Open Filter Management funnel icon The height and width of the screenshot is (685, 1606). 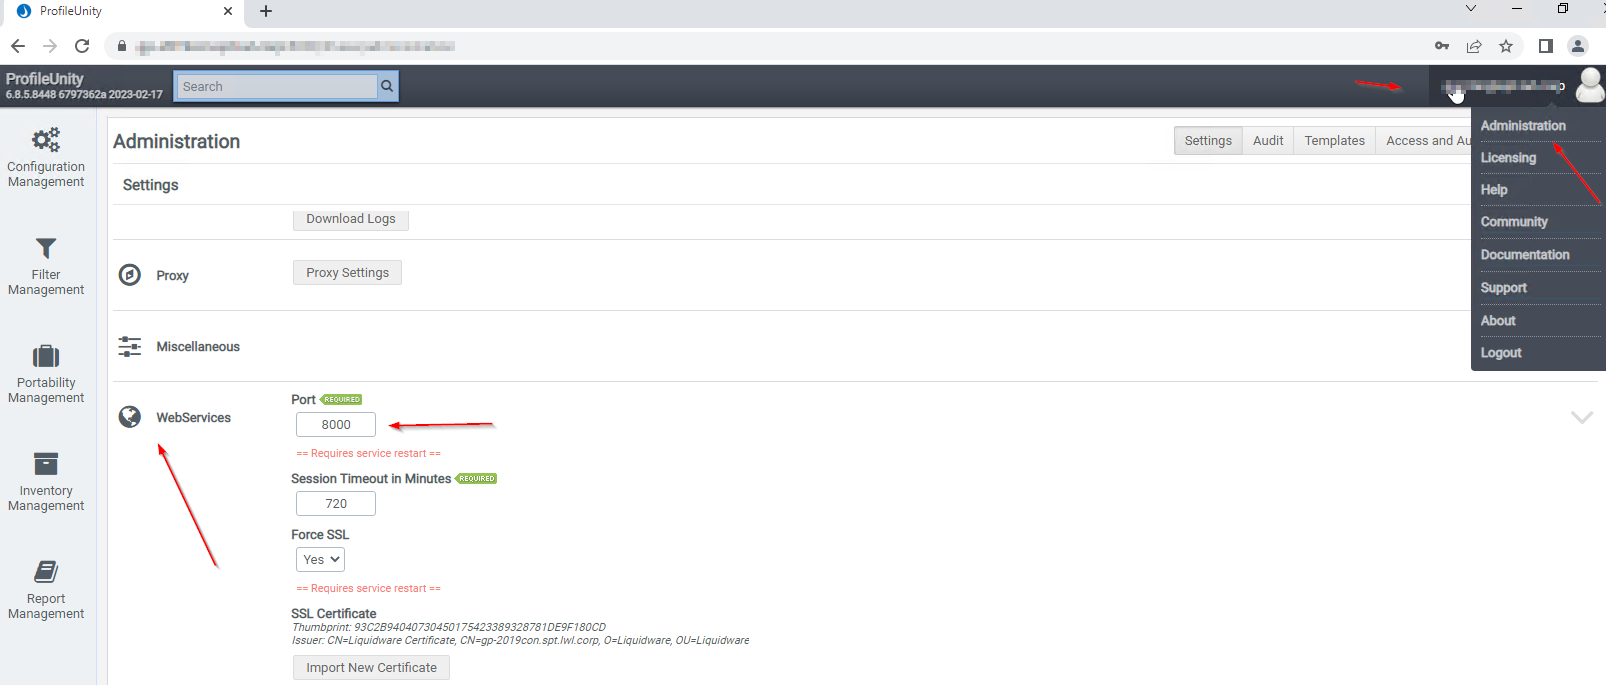pos(46,248)
